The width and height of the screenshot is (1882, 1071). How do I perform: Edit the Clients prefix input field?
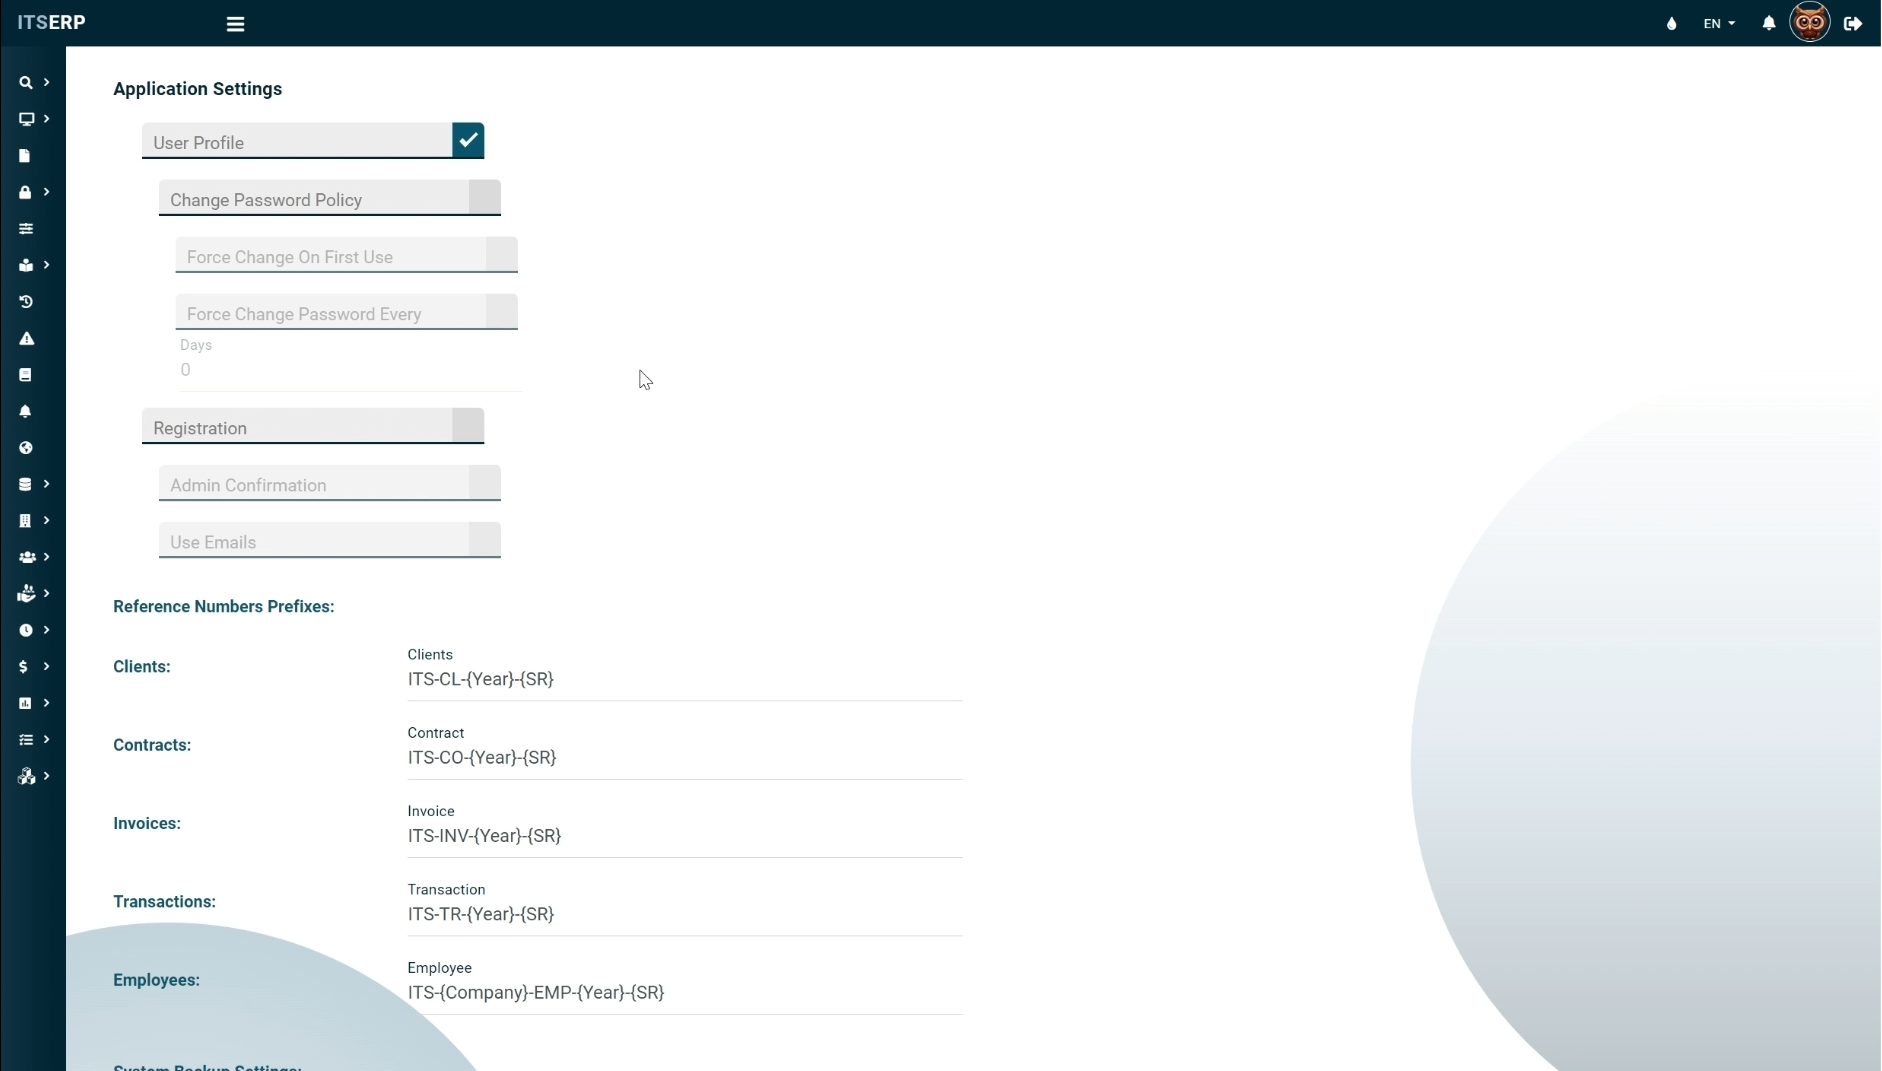684,680
